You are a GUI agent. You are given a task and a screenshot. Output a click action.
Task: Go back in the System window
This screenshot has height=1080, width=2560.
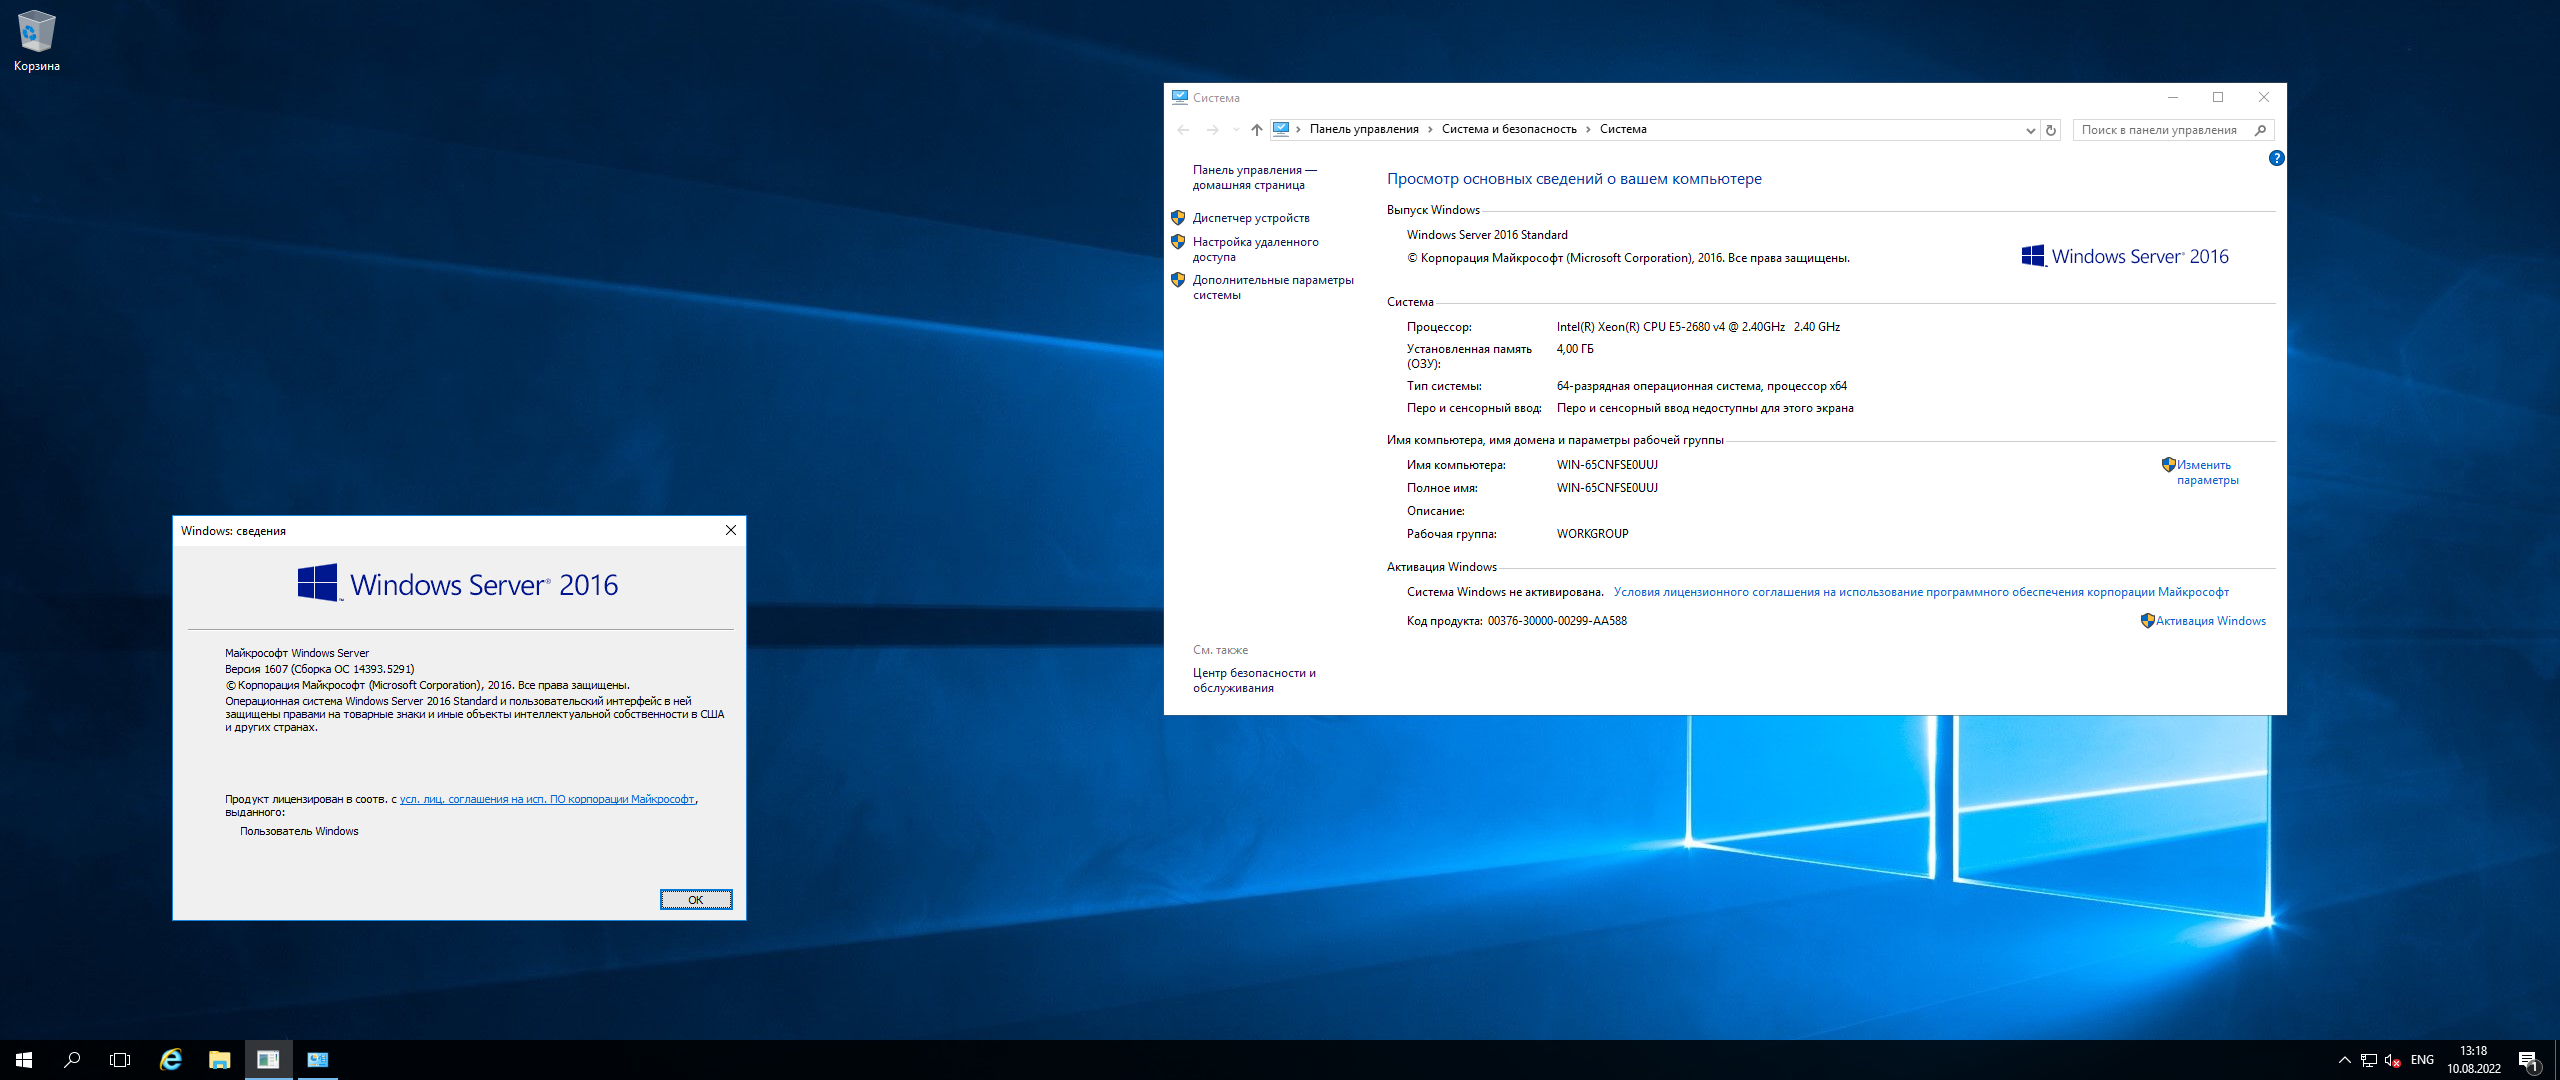pos(1184,130)
